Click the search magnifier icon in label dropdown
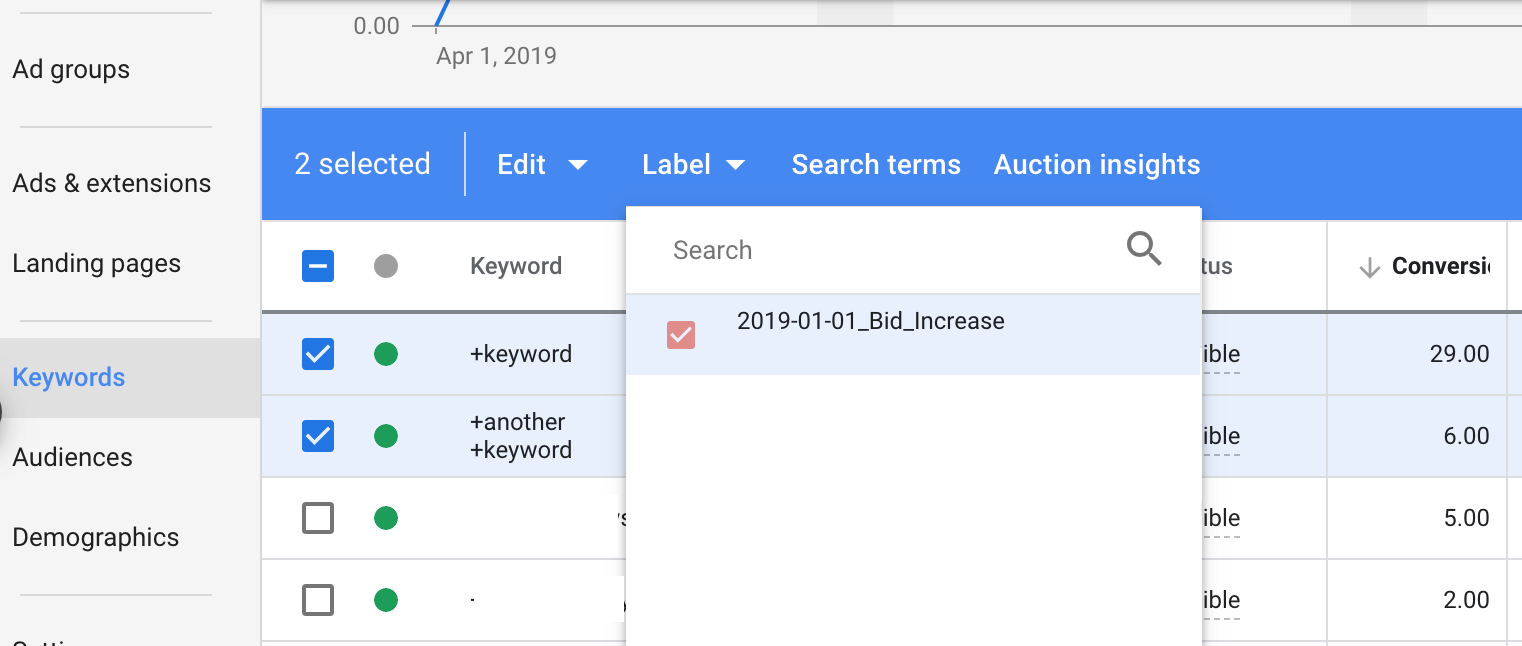Image resolution: width=1522 pixels, height=646 pixels. (x=1144, y=249)
